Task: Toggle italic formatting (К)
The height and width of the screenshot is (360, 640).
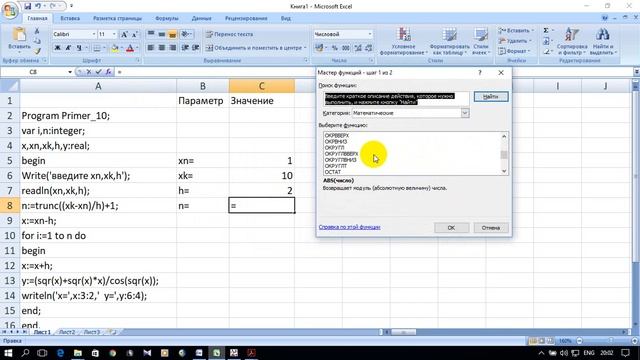Action: pyautogui.click(x=68, y=48)
